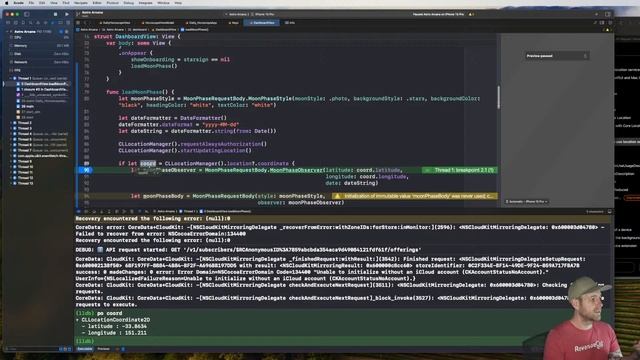Switch to the DashboardView editor tab
Screen dimensions: 640x360
[x=262, y=23]
